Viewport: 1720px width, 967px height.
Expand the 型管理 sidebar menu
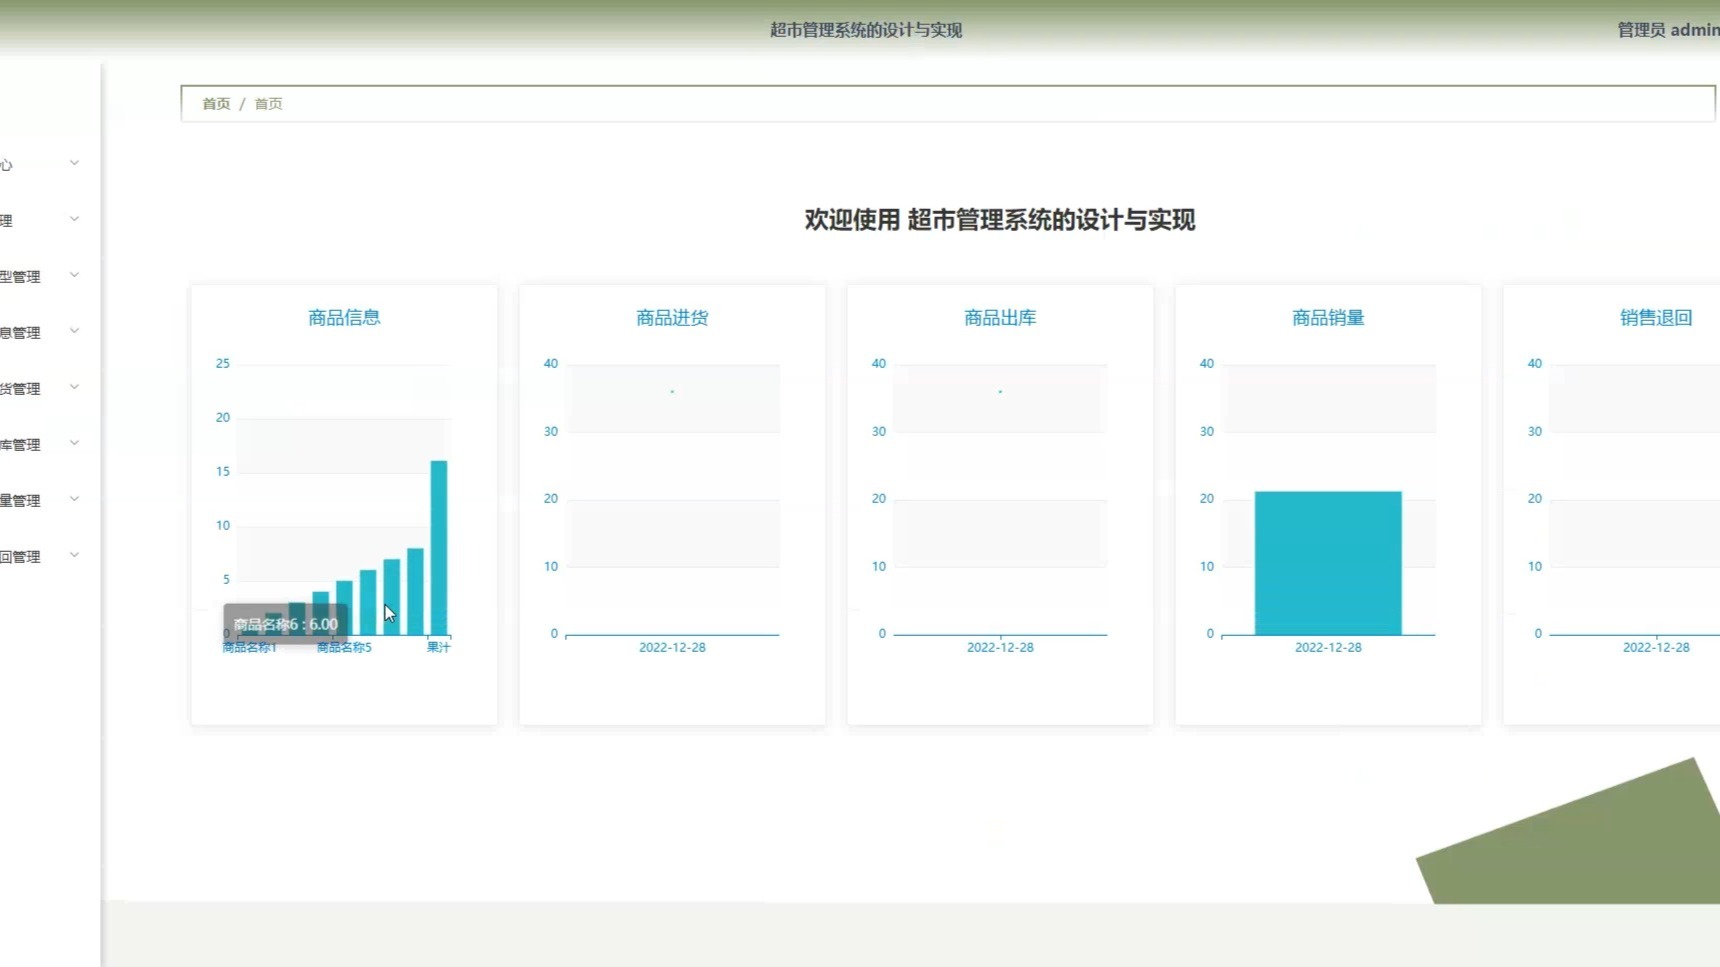click(40, 276)
